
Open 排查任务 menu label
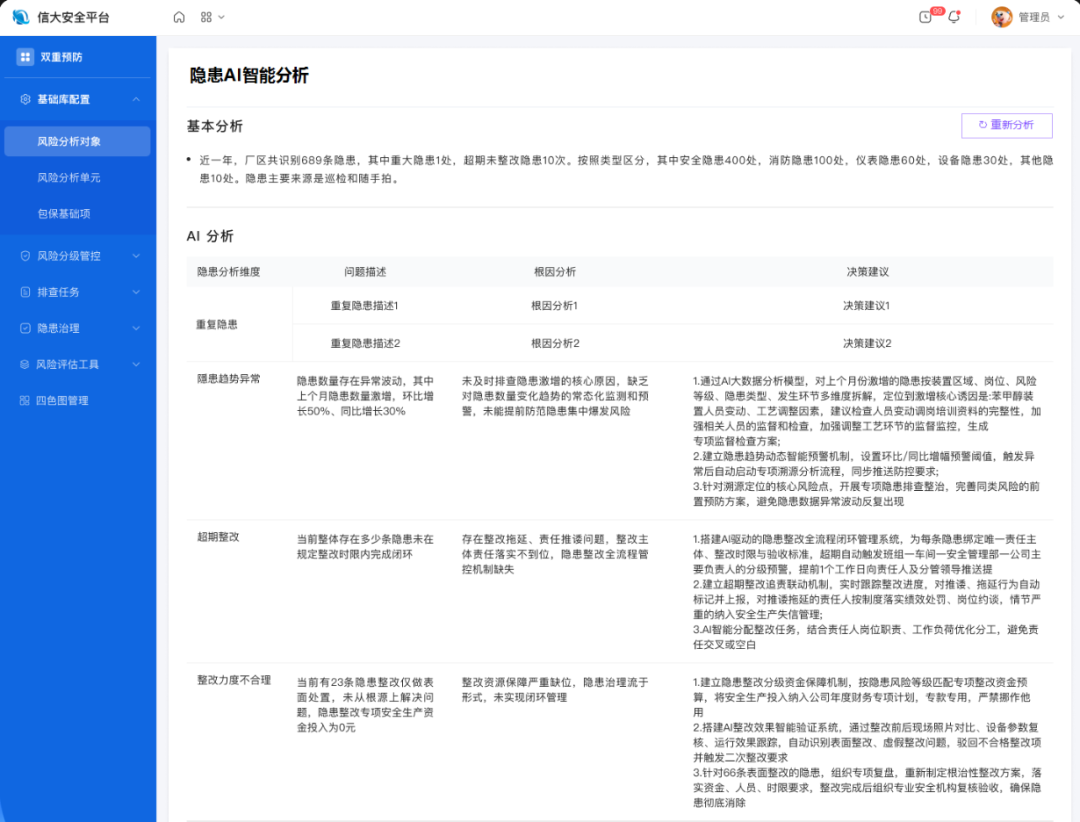(59, 292)
